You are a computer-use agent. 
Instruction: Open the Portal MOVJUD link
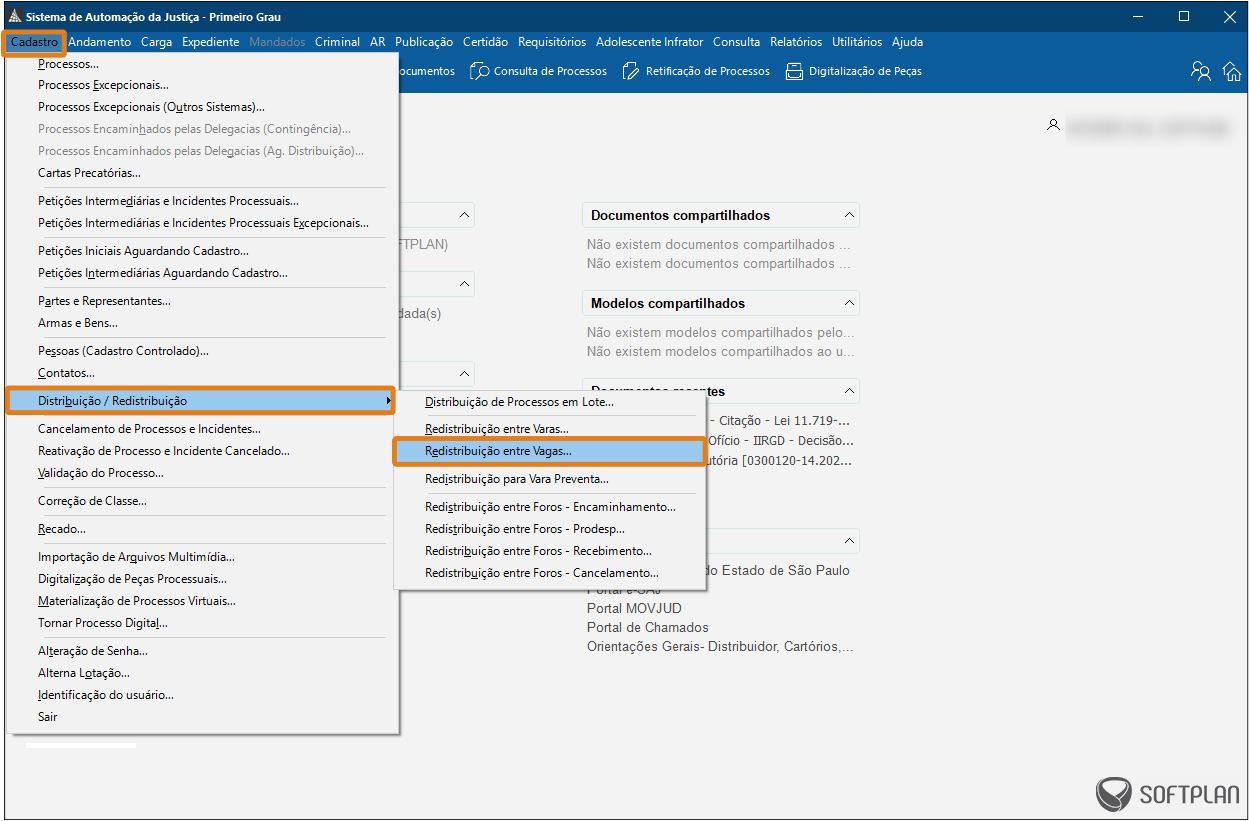(634, 609)
